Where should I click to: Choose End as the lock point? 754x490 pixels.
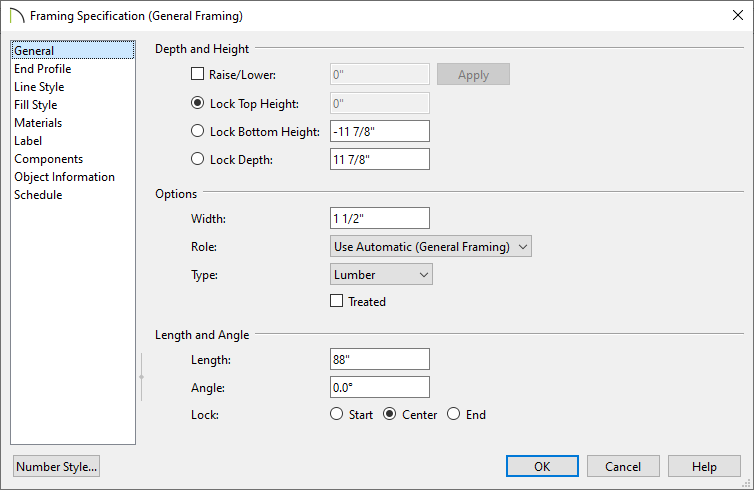pos(453,414)
